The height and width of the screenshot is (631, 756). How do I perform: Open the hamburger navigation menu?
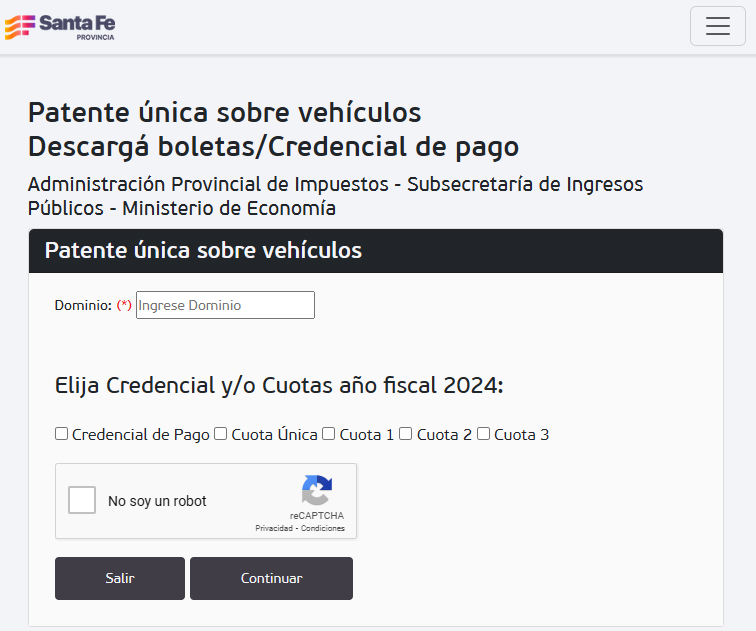coord(717,27)
